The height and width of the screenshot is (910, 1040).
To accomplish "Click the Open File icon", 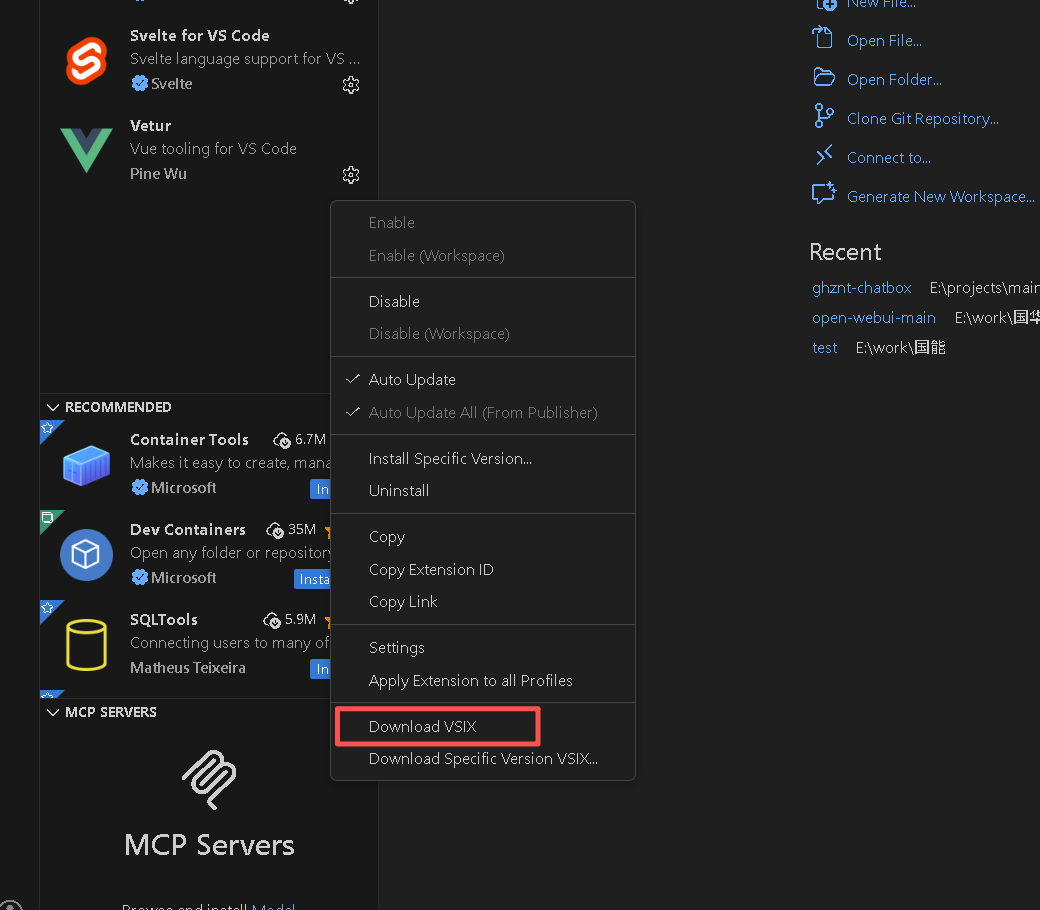I will (823, 38).
